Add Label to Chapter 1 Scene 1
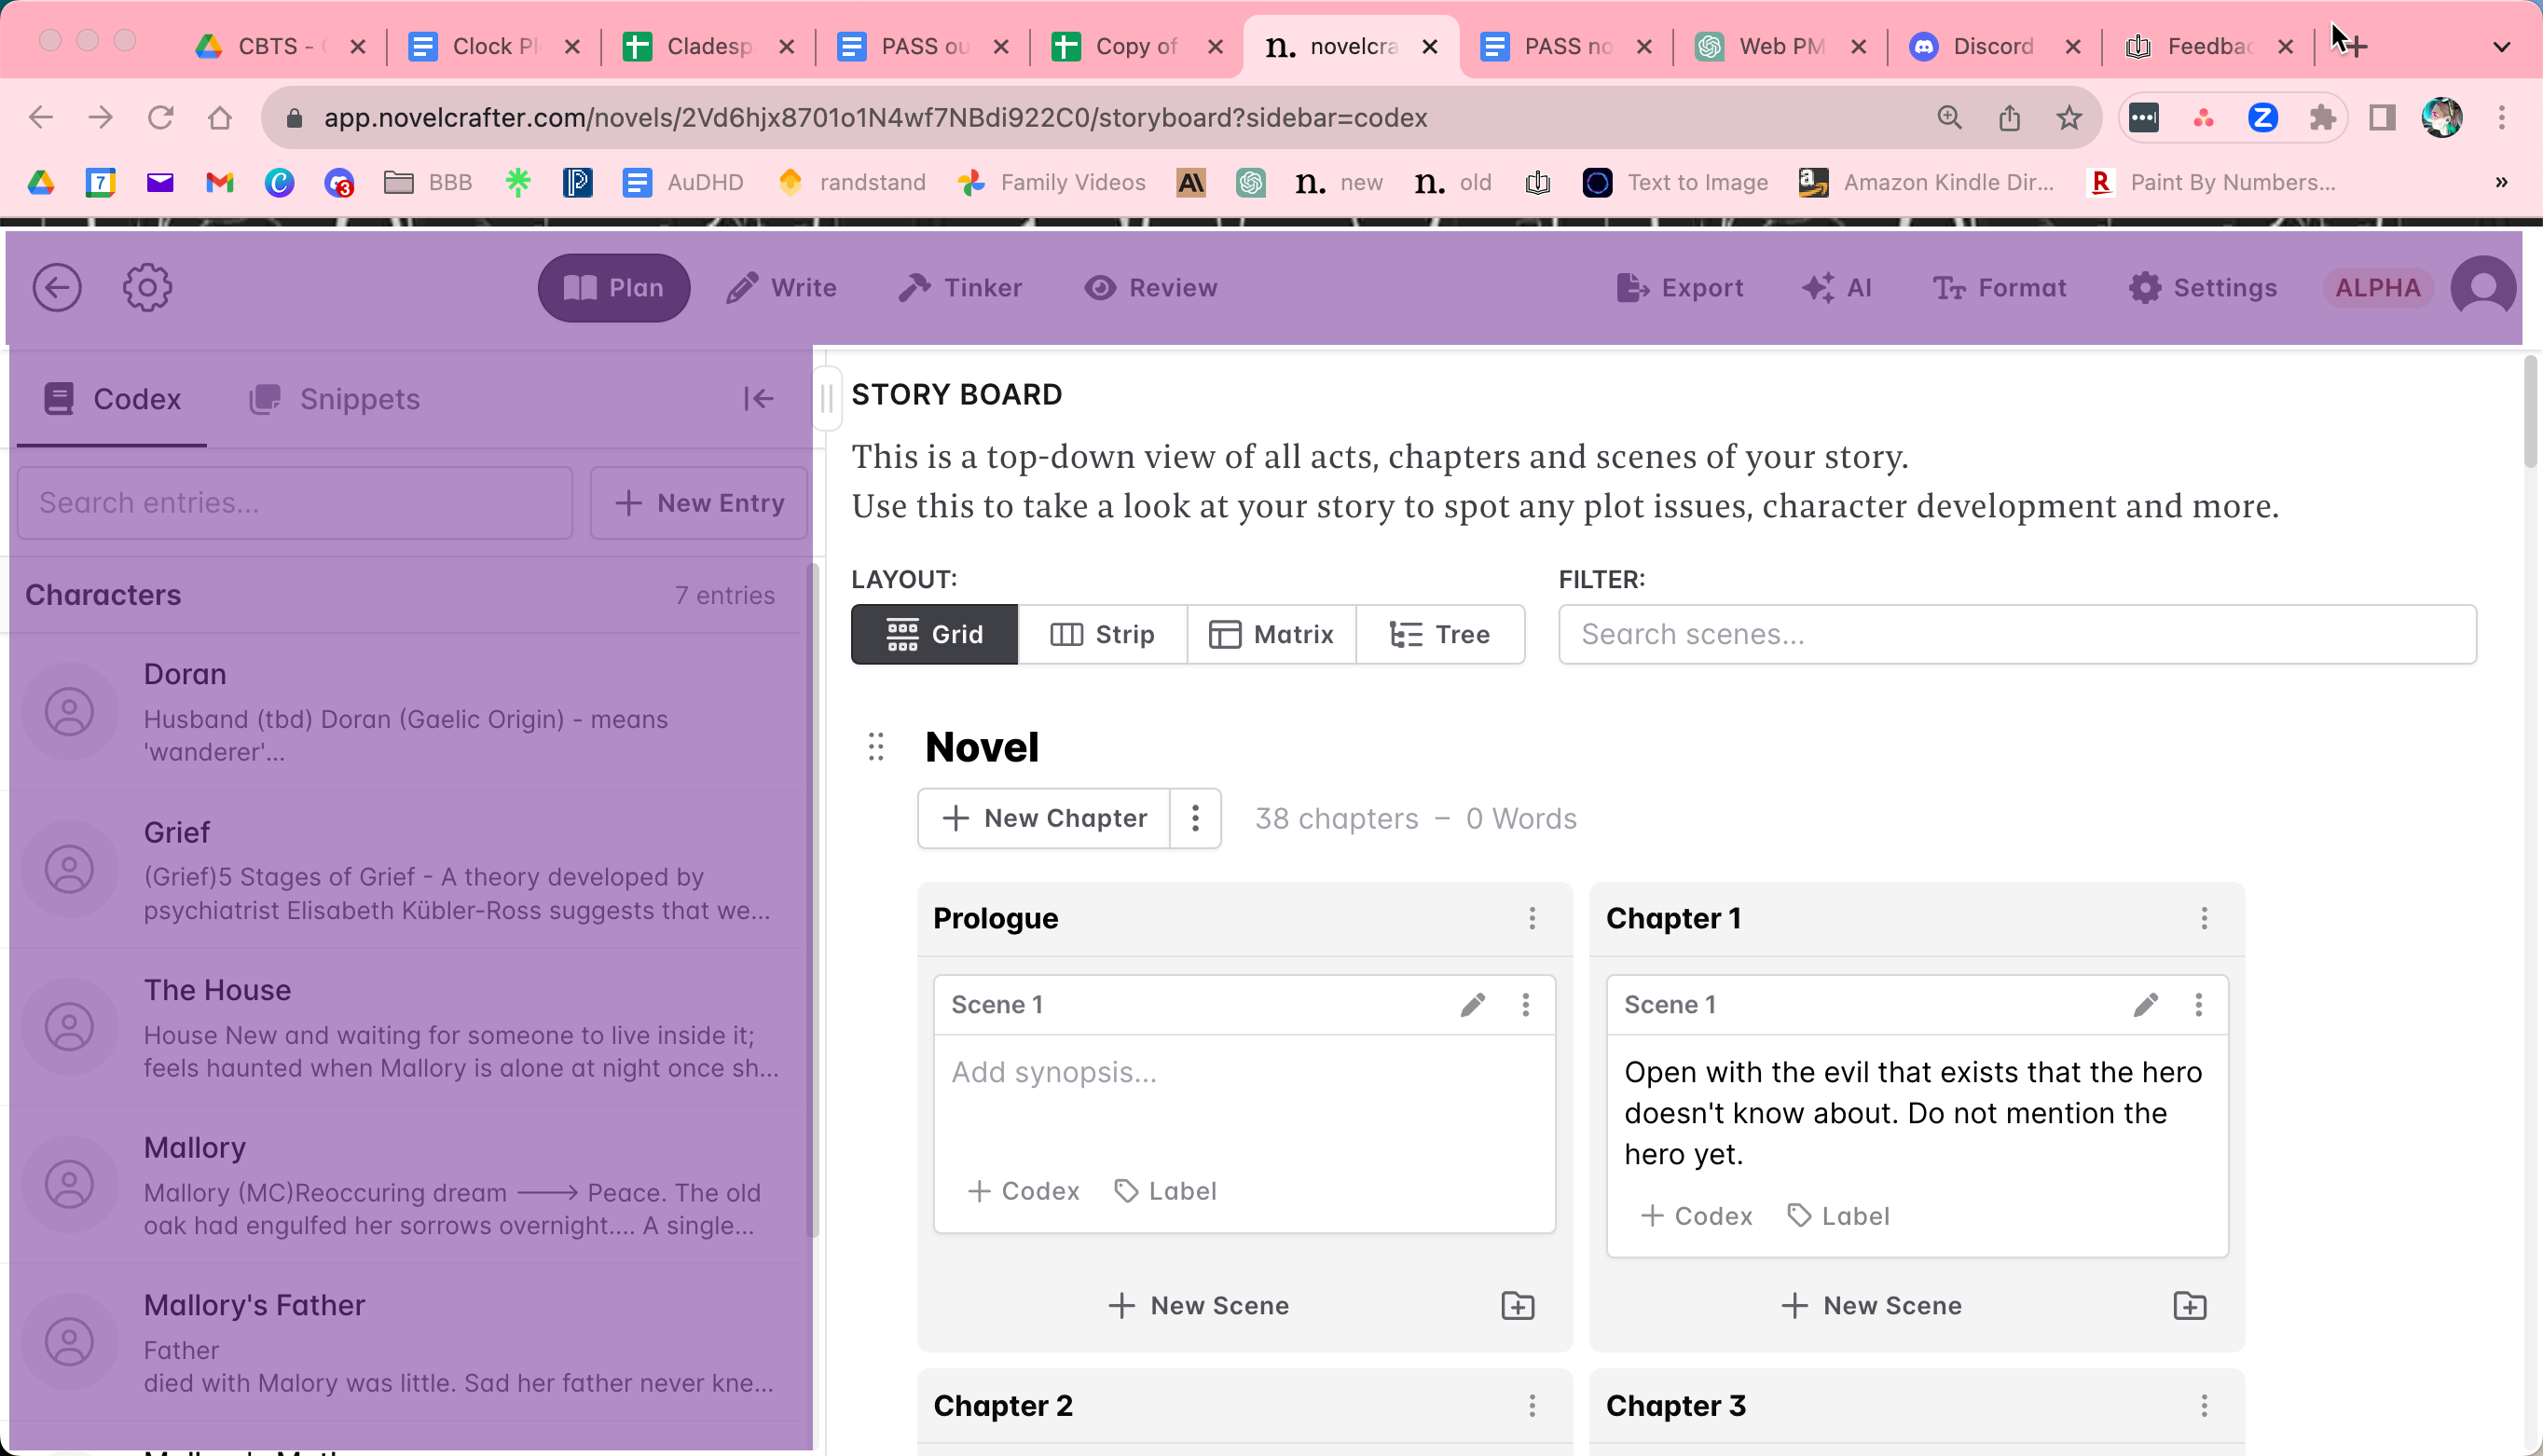Screen dimensions: 2543x1456 click(x=1839, y=1216)
